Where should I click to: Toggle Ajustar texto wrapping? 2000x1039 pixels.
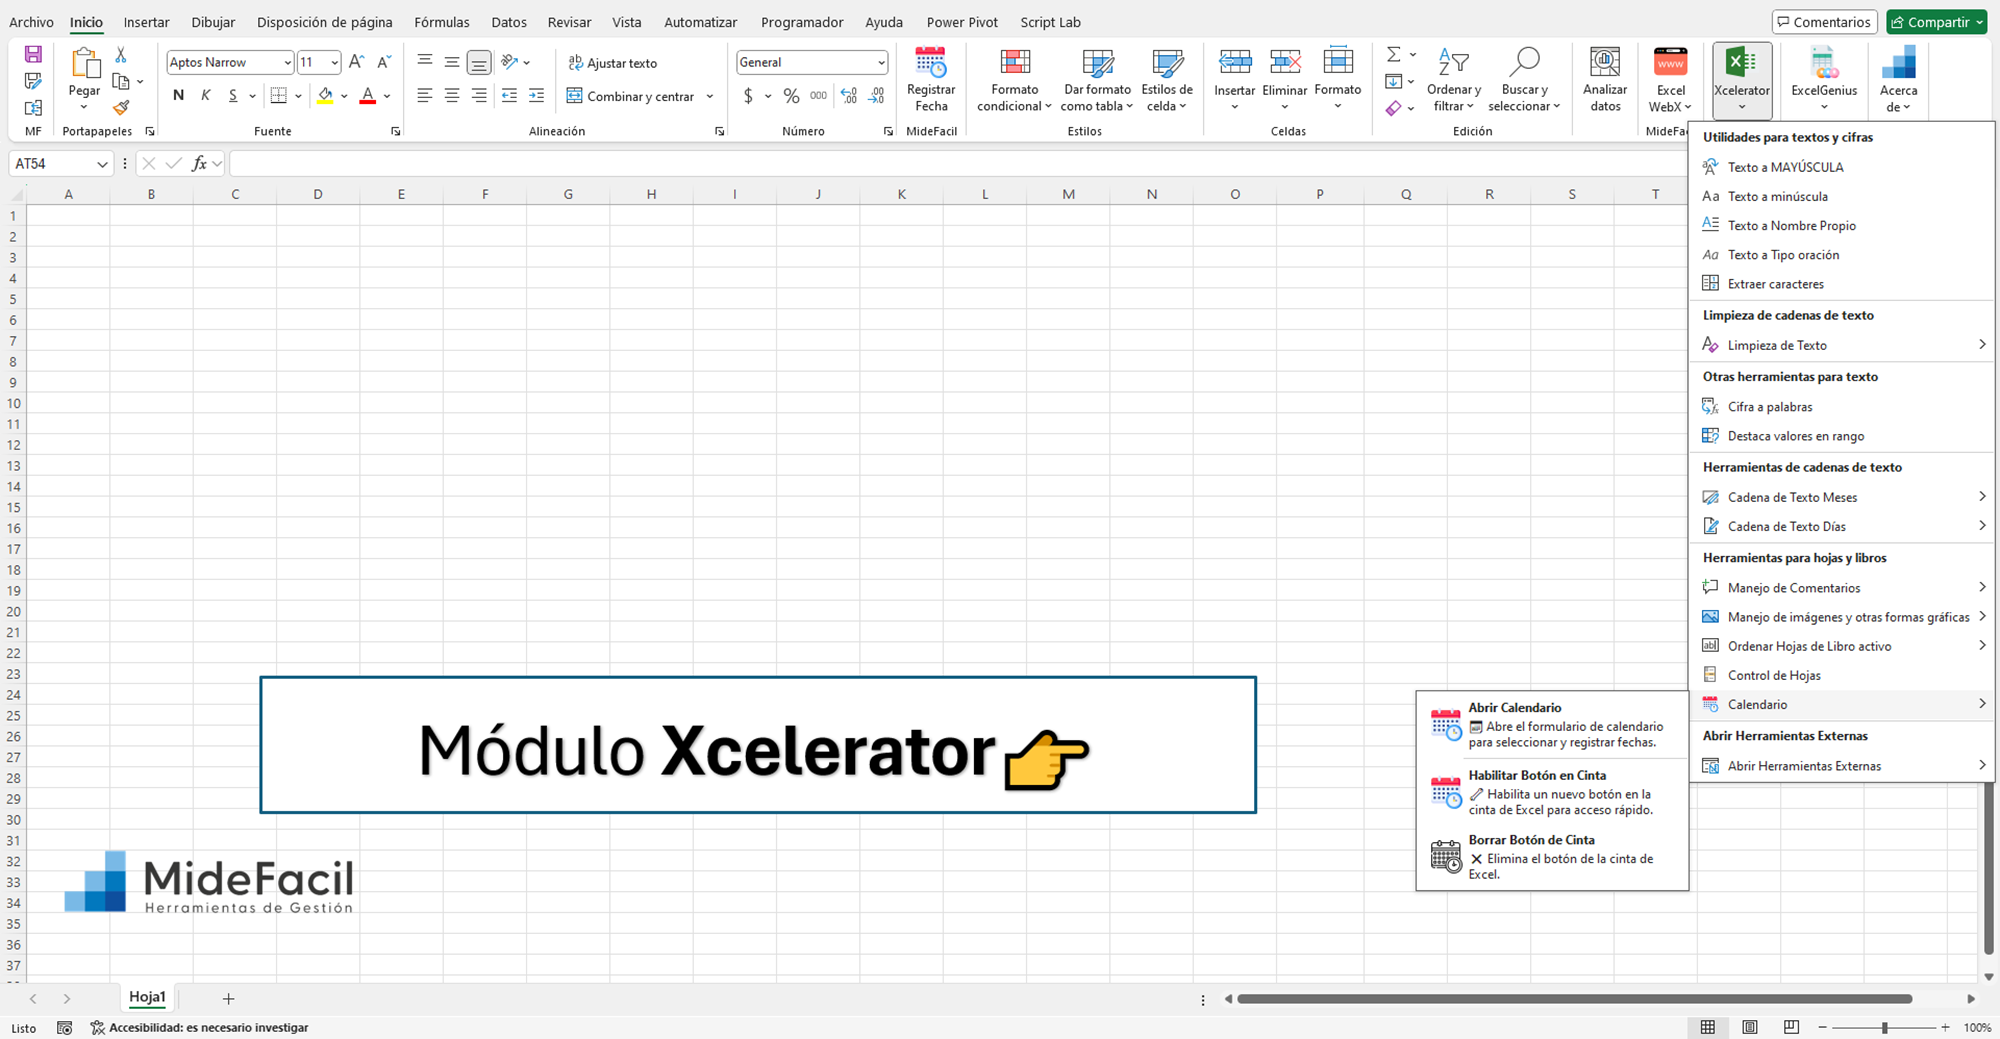[x=613, y=63]
